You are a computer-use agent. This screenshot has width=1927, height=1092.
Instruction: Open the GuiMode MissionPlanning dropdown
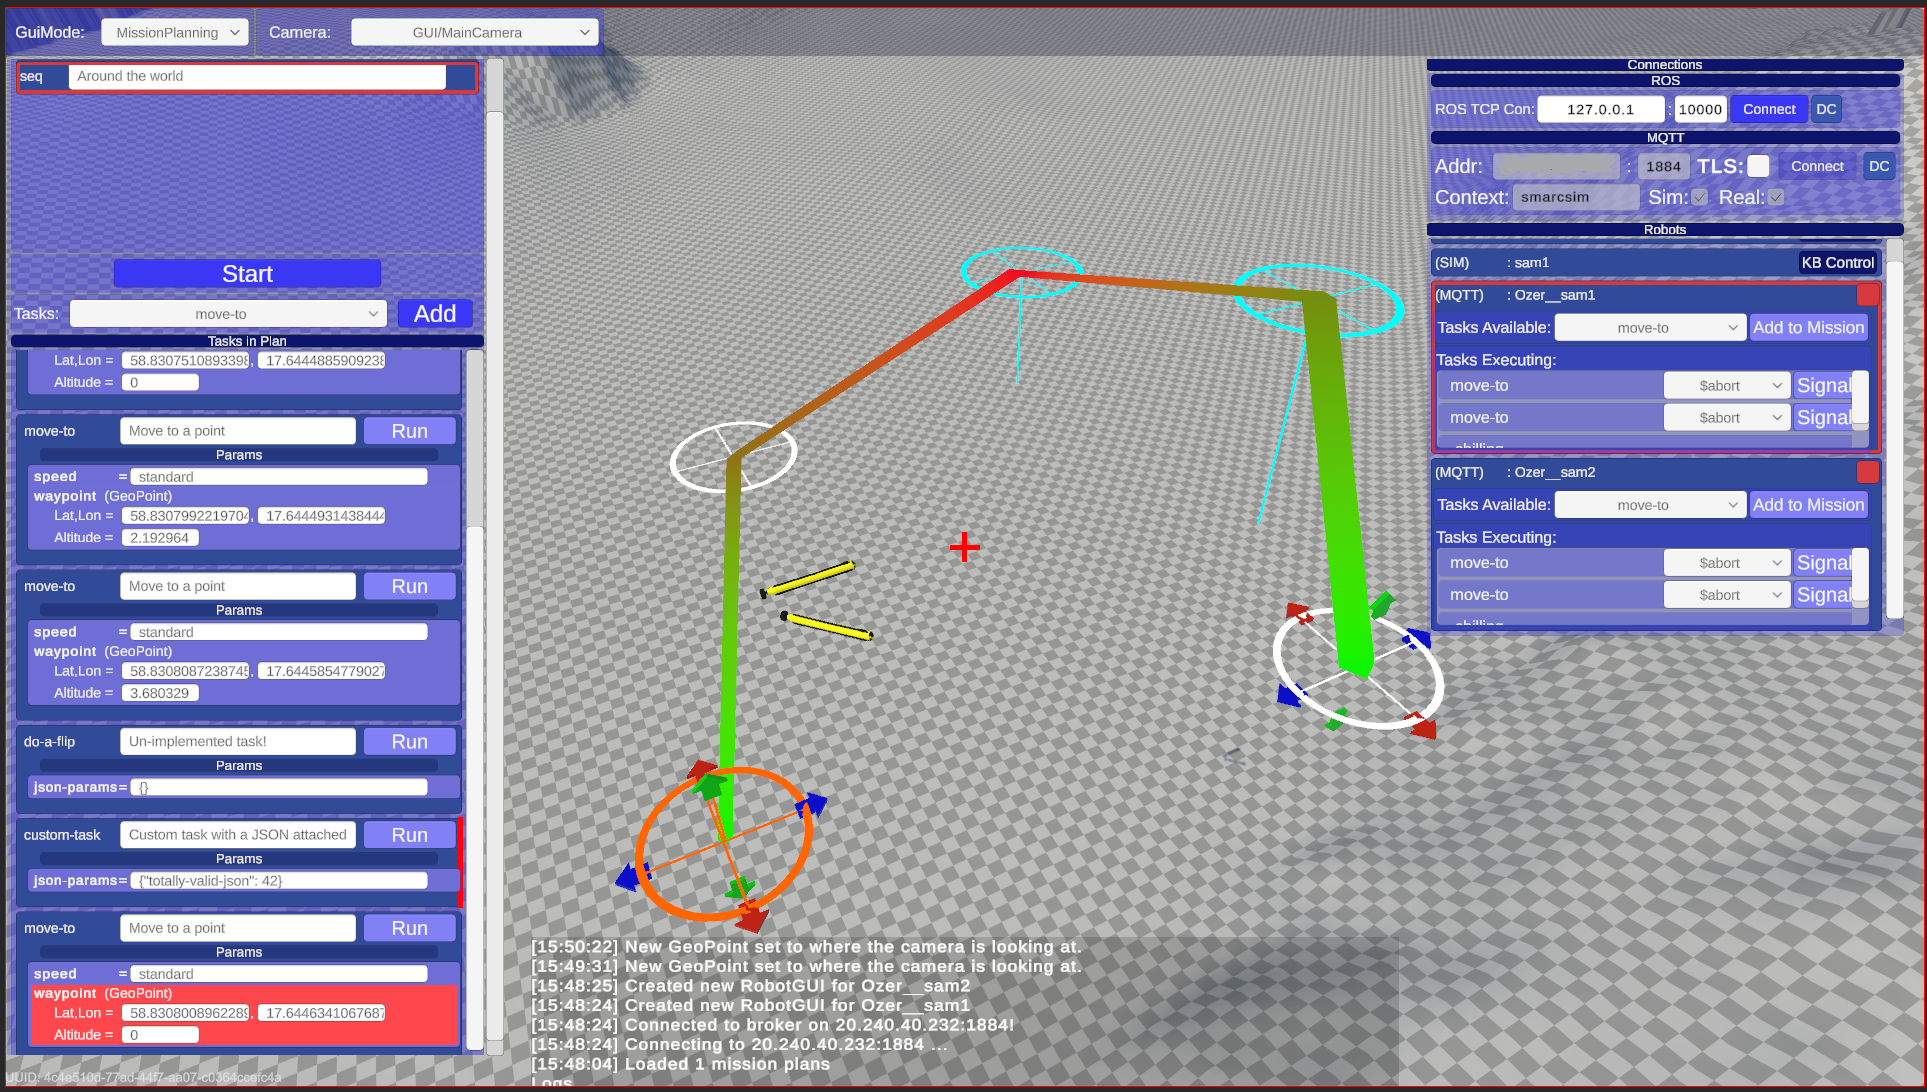[x=175, y=32]
